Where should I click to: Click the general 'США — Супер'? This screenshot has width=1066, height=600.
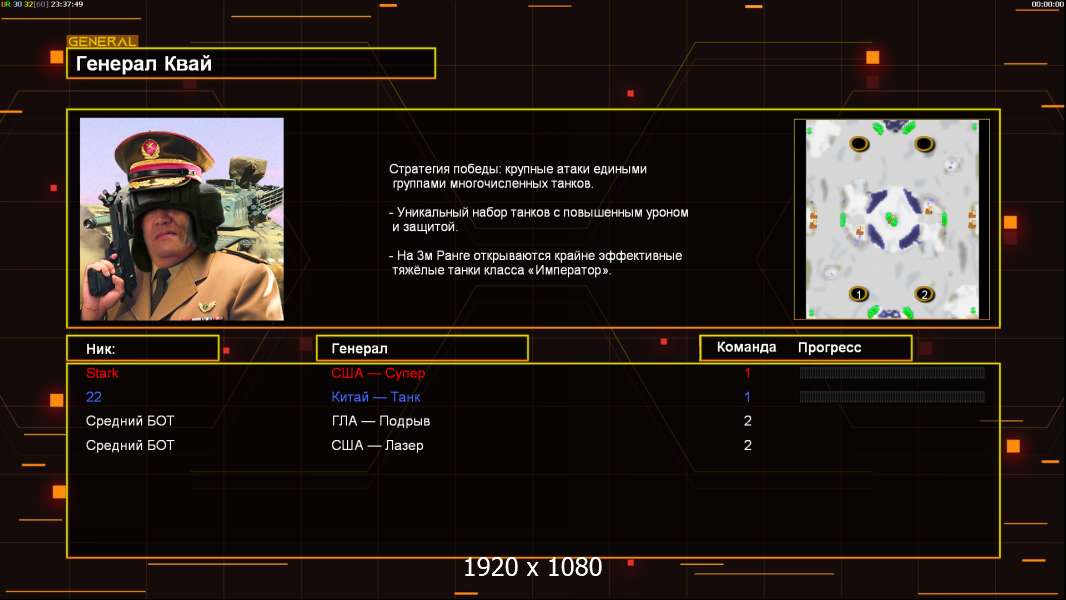[x=378, y=373]
